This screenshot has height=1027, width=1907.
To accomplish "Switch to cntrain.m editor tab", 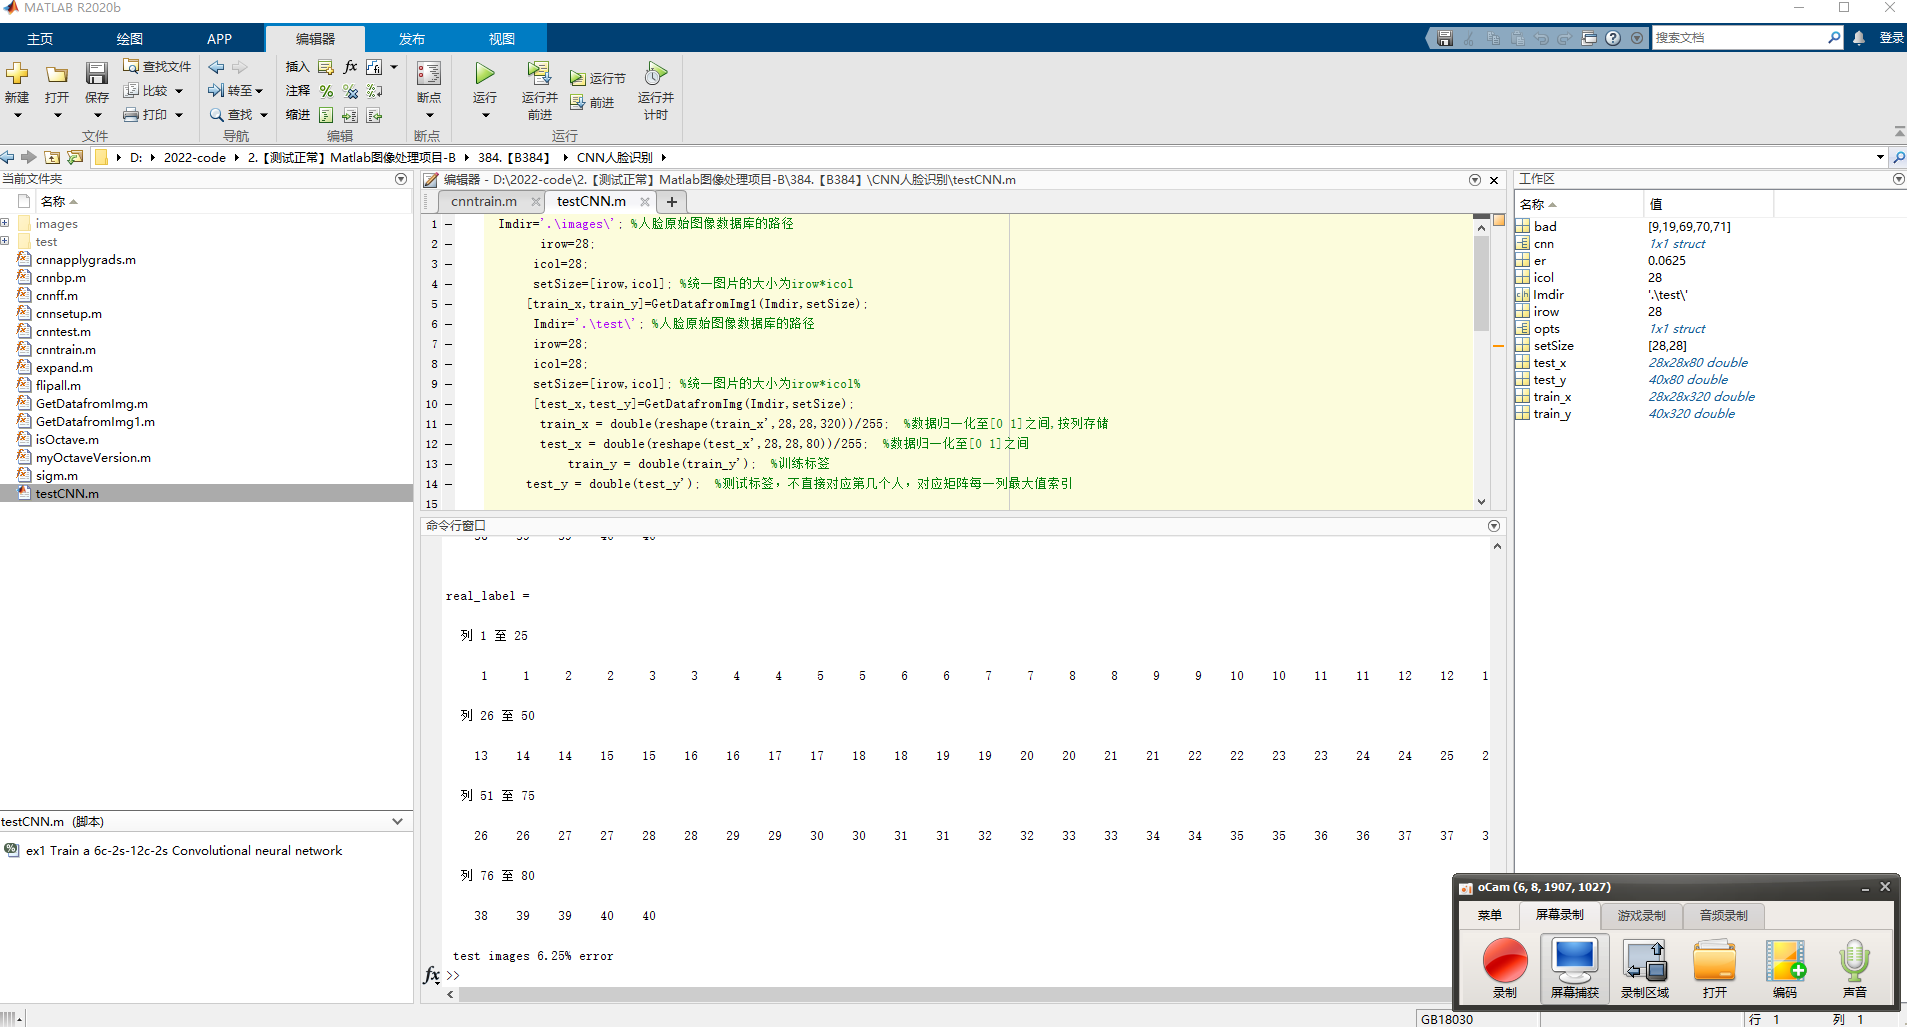I will [x=484, y=201].
